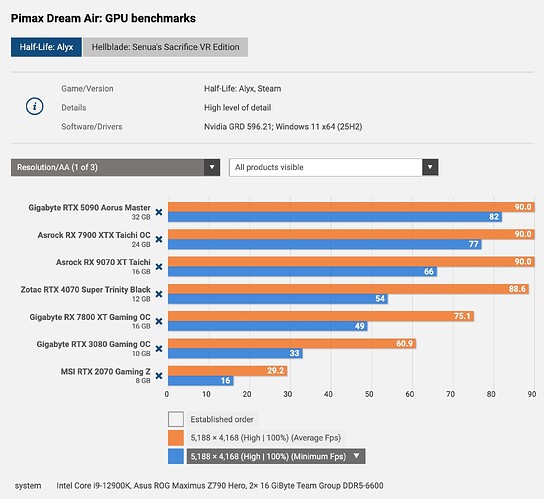
Task: Click the info circle icon
Action: tap(35, 106)
